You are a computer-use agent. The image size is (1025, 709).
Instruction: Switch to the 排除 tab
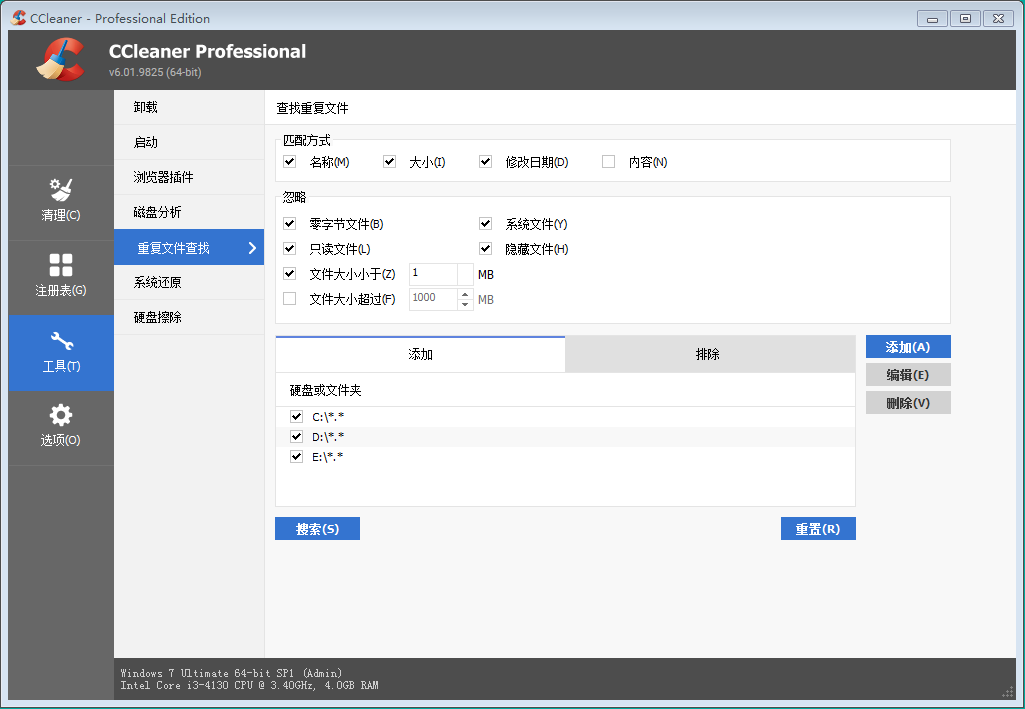pos(708,354)
